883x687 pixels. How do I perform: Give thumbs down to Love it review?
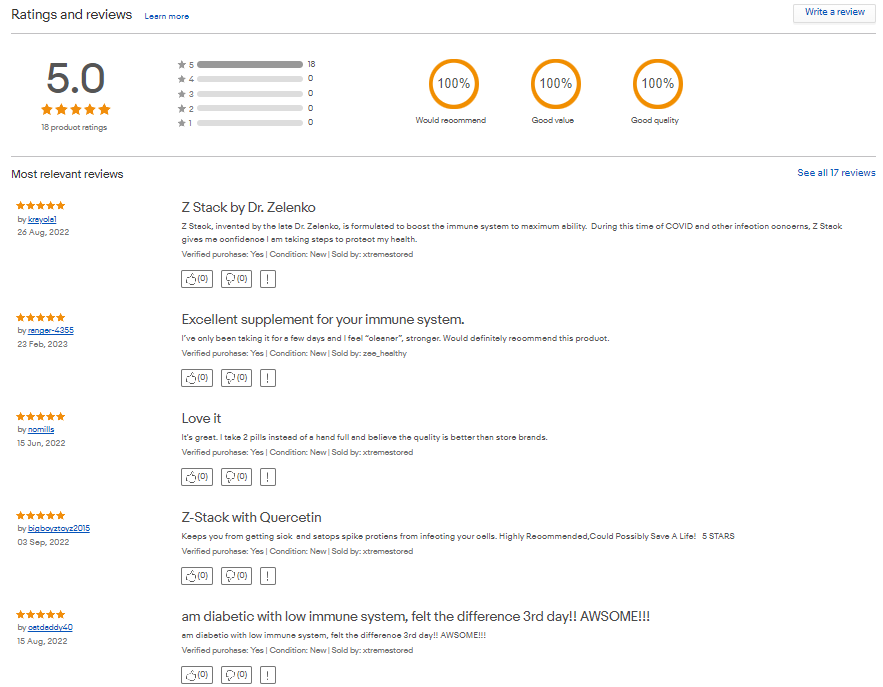coord(237,477)
